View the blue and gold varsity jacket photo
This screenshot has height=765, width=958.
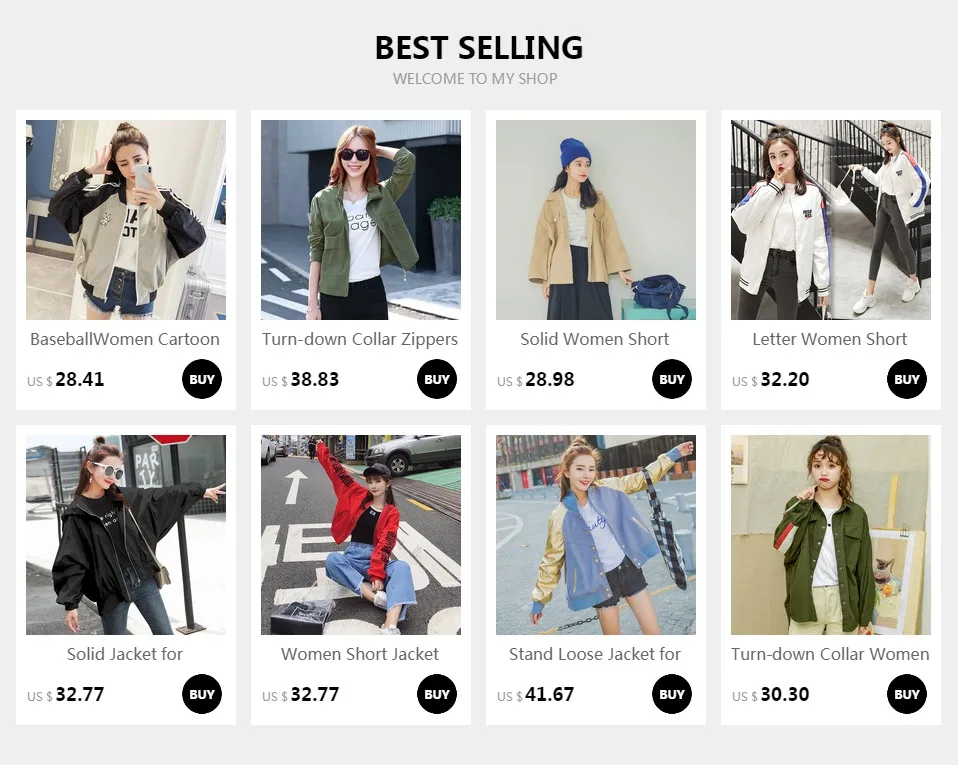point(596,535)
